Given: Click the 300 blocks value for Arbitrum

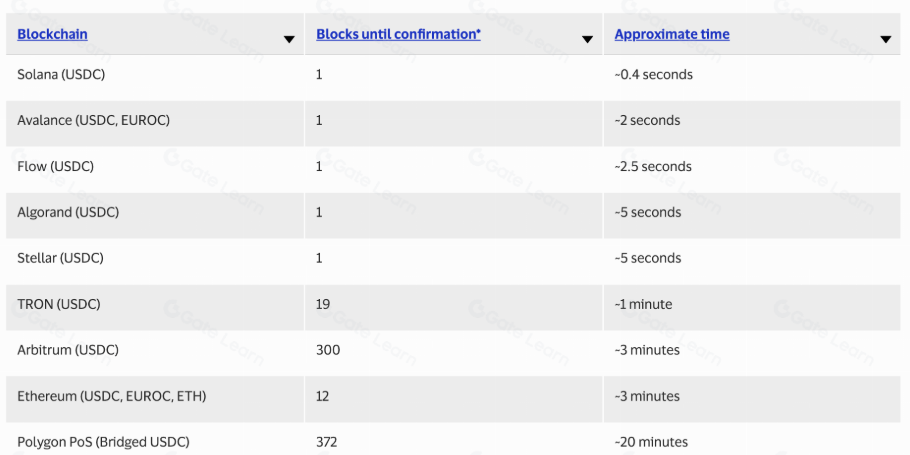Looking at the screenshot, I should tap(328, 350).
